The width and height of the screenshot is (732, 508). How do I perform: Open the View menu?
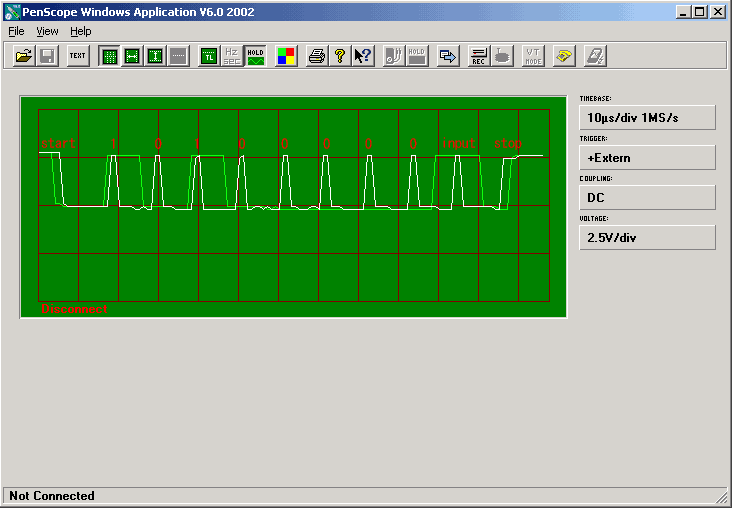pos(47,31)
